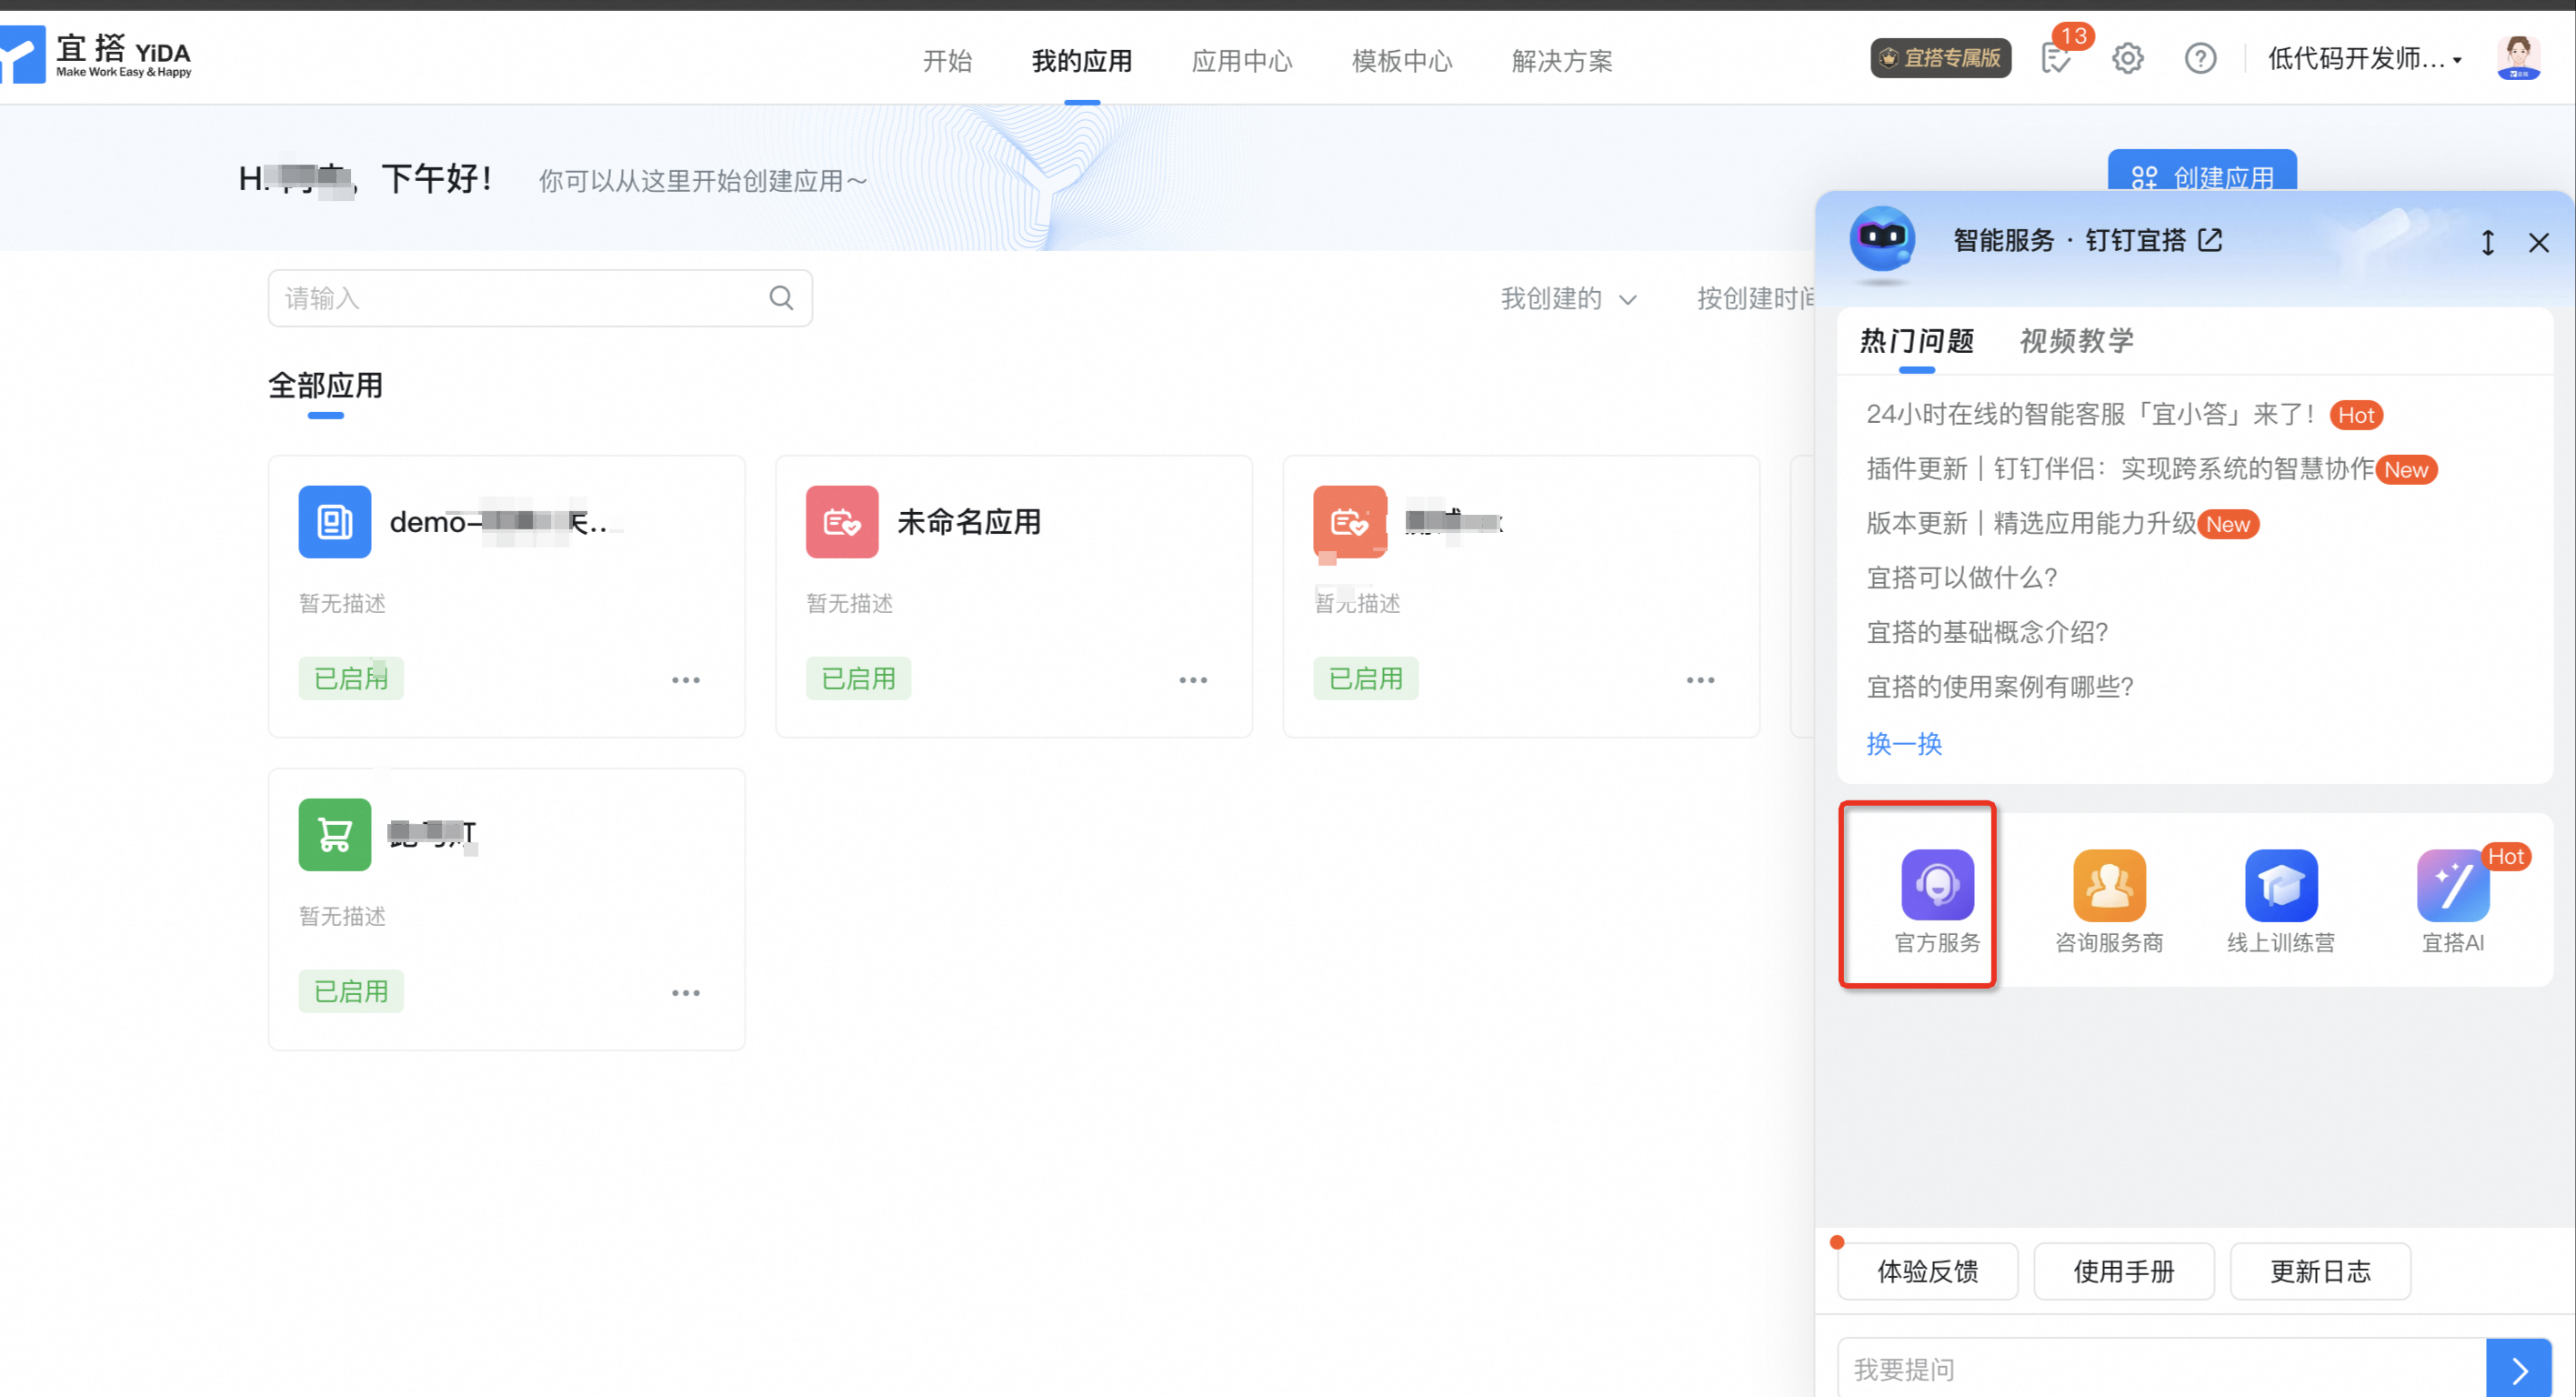Open 智能服务 panel in new window icon
The image size is (2576, 1397).
point(2210,241)
